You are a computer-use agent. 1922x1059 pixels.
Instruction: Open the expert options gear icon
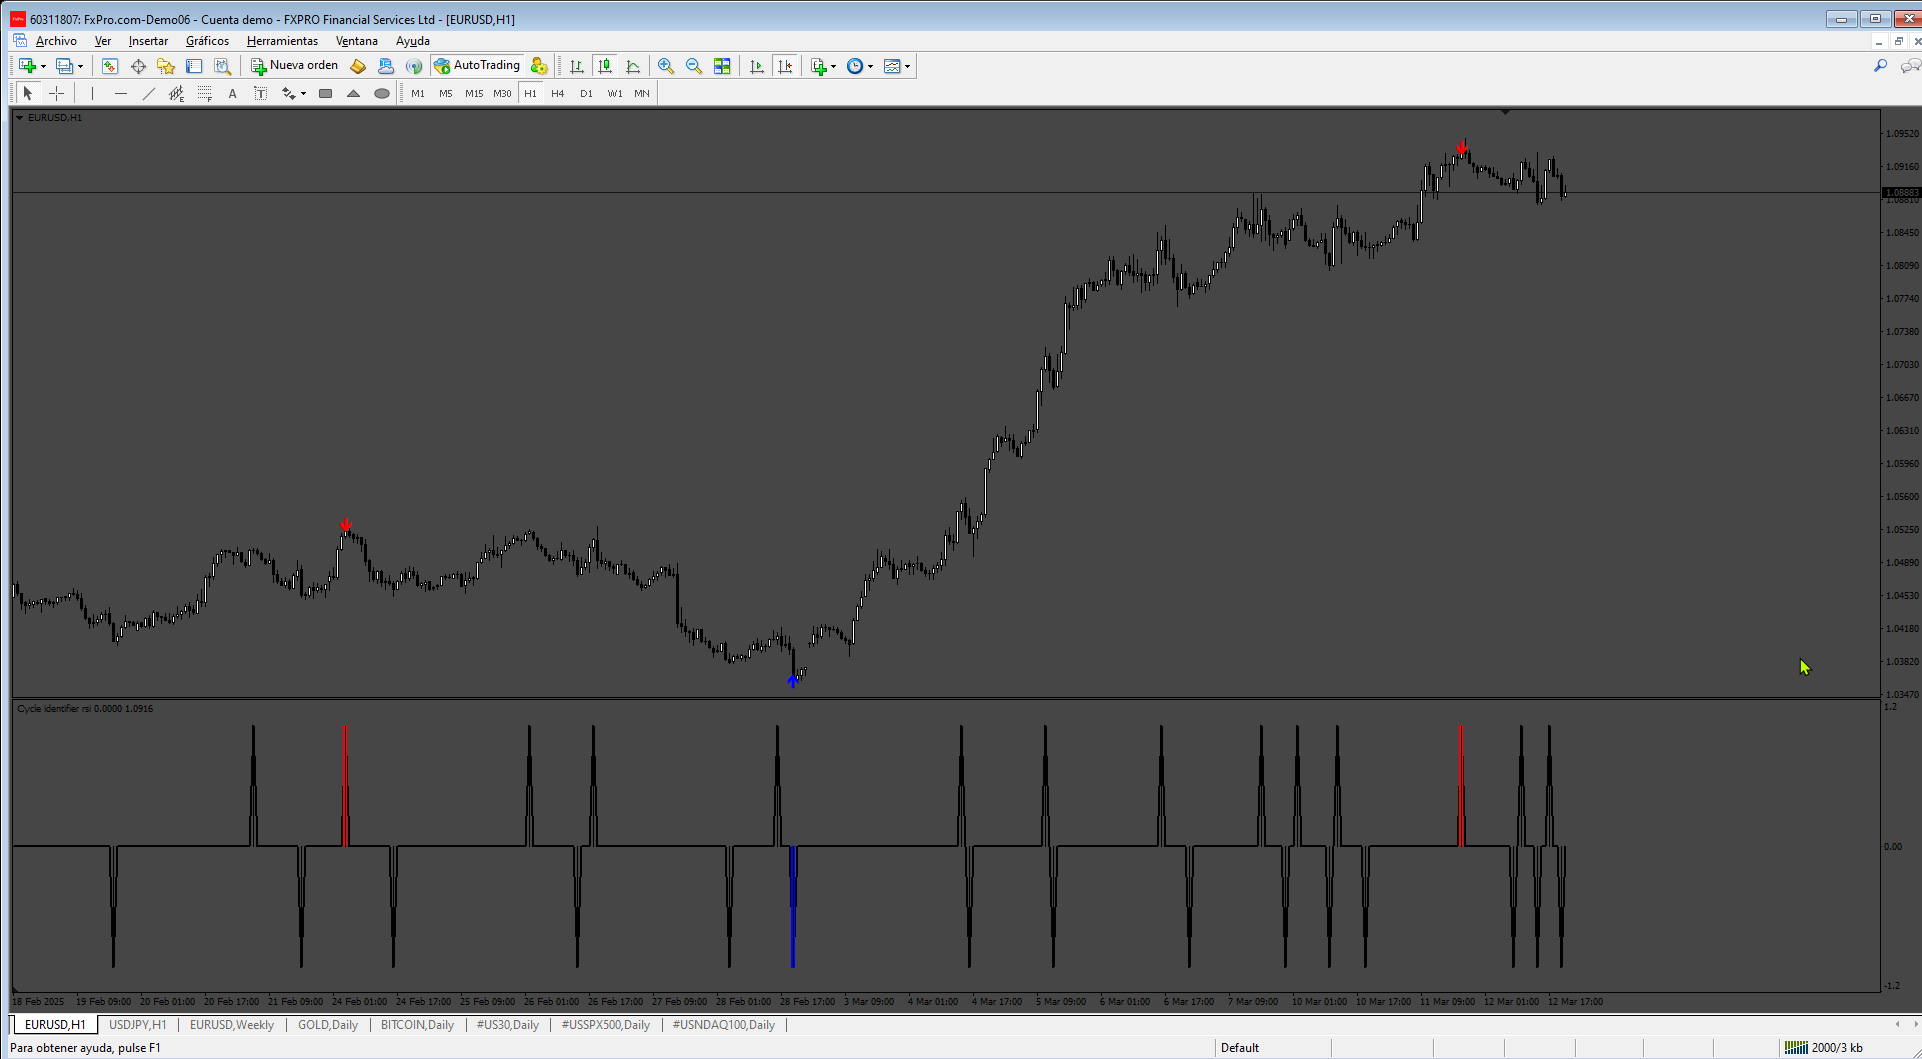pyautogui.click(x=539, y=66)
